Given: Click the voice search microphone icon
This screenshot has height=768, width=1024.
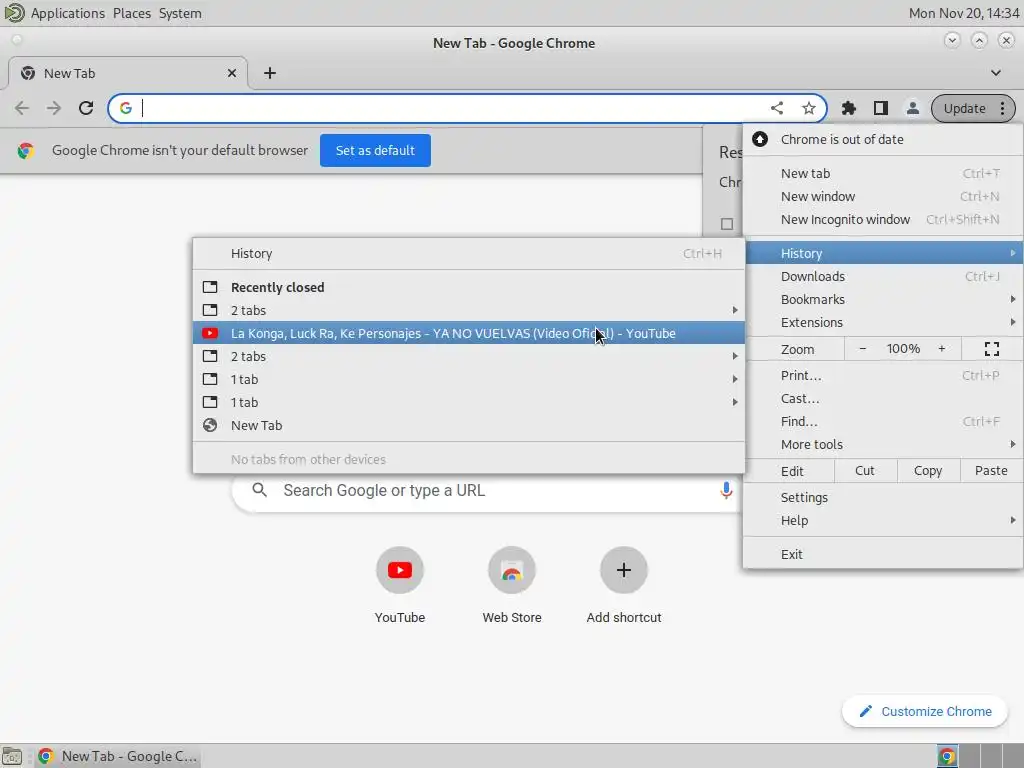Looking at the screenshot, I should click(726, 490).
